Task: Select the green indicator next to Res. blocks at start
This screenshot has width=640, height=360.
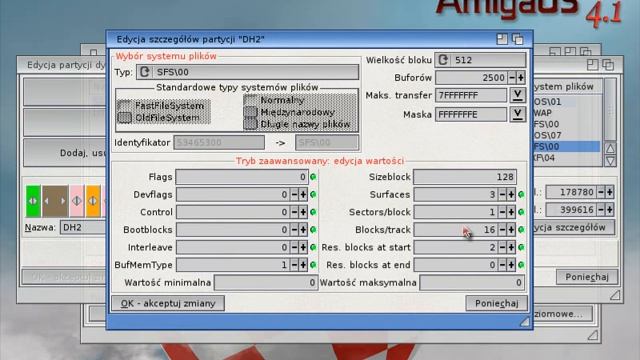Action: [x=521, y=247]
